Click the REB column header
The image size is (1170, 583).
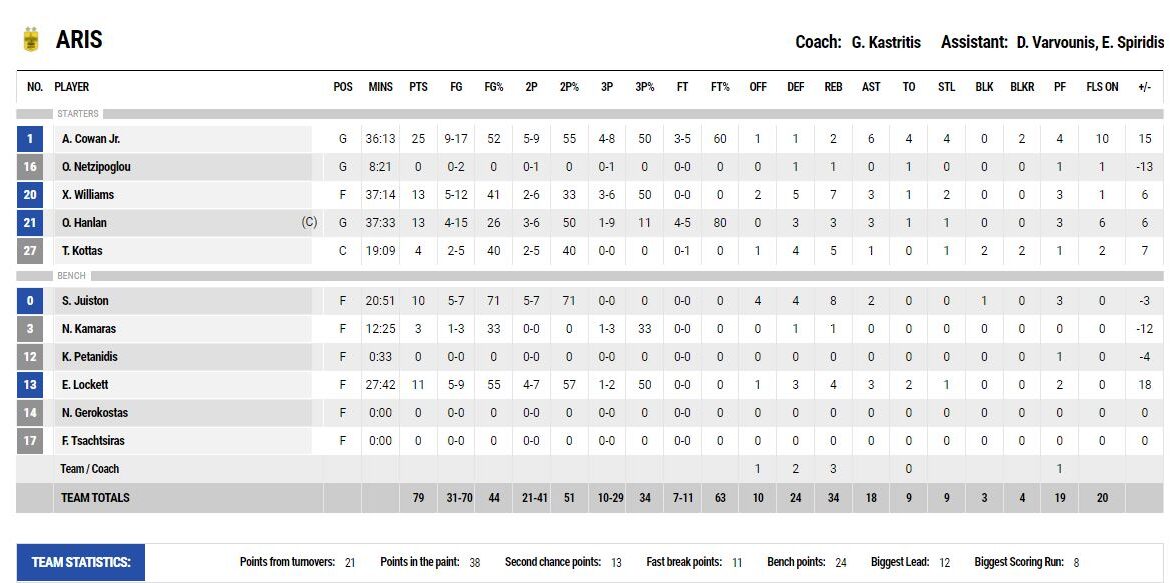coord(833,87)
